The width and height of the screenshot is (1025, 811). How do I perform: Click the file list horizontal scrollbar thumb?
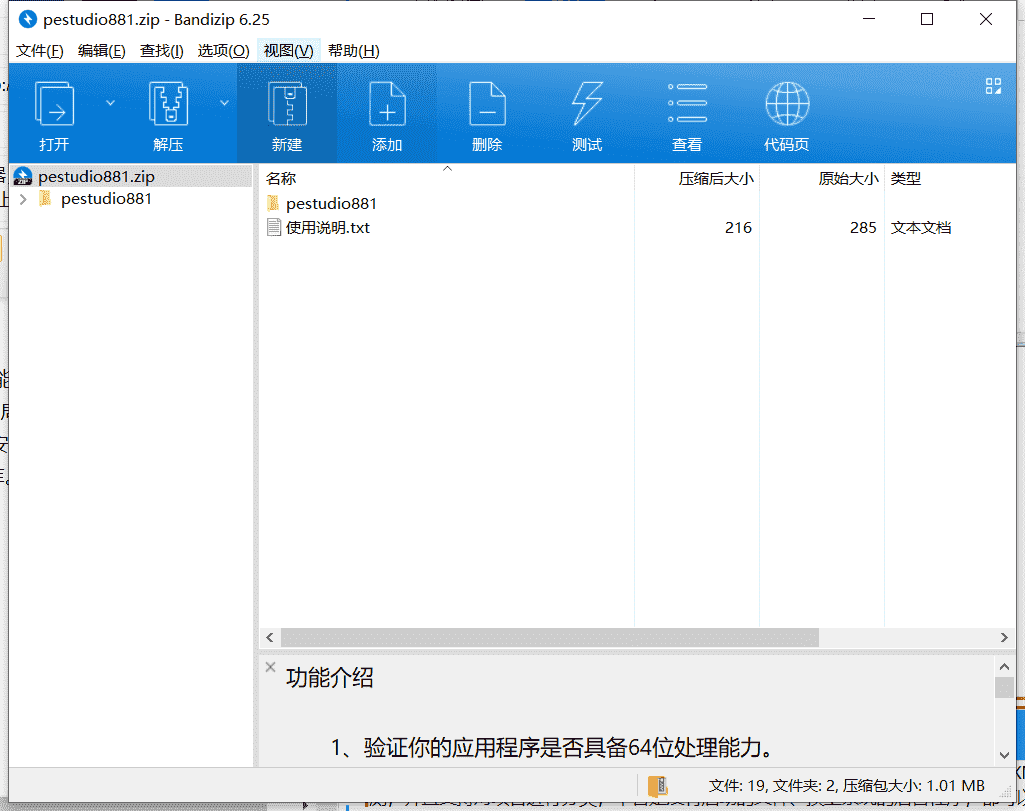[x=550, y=637]
